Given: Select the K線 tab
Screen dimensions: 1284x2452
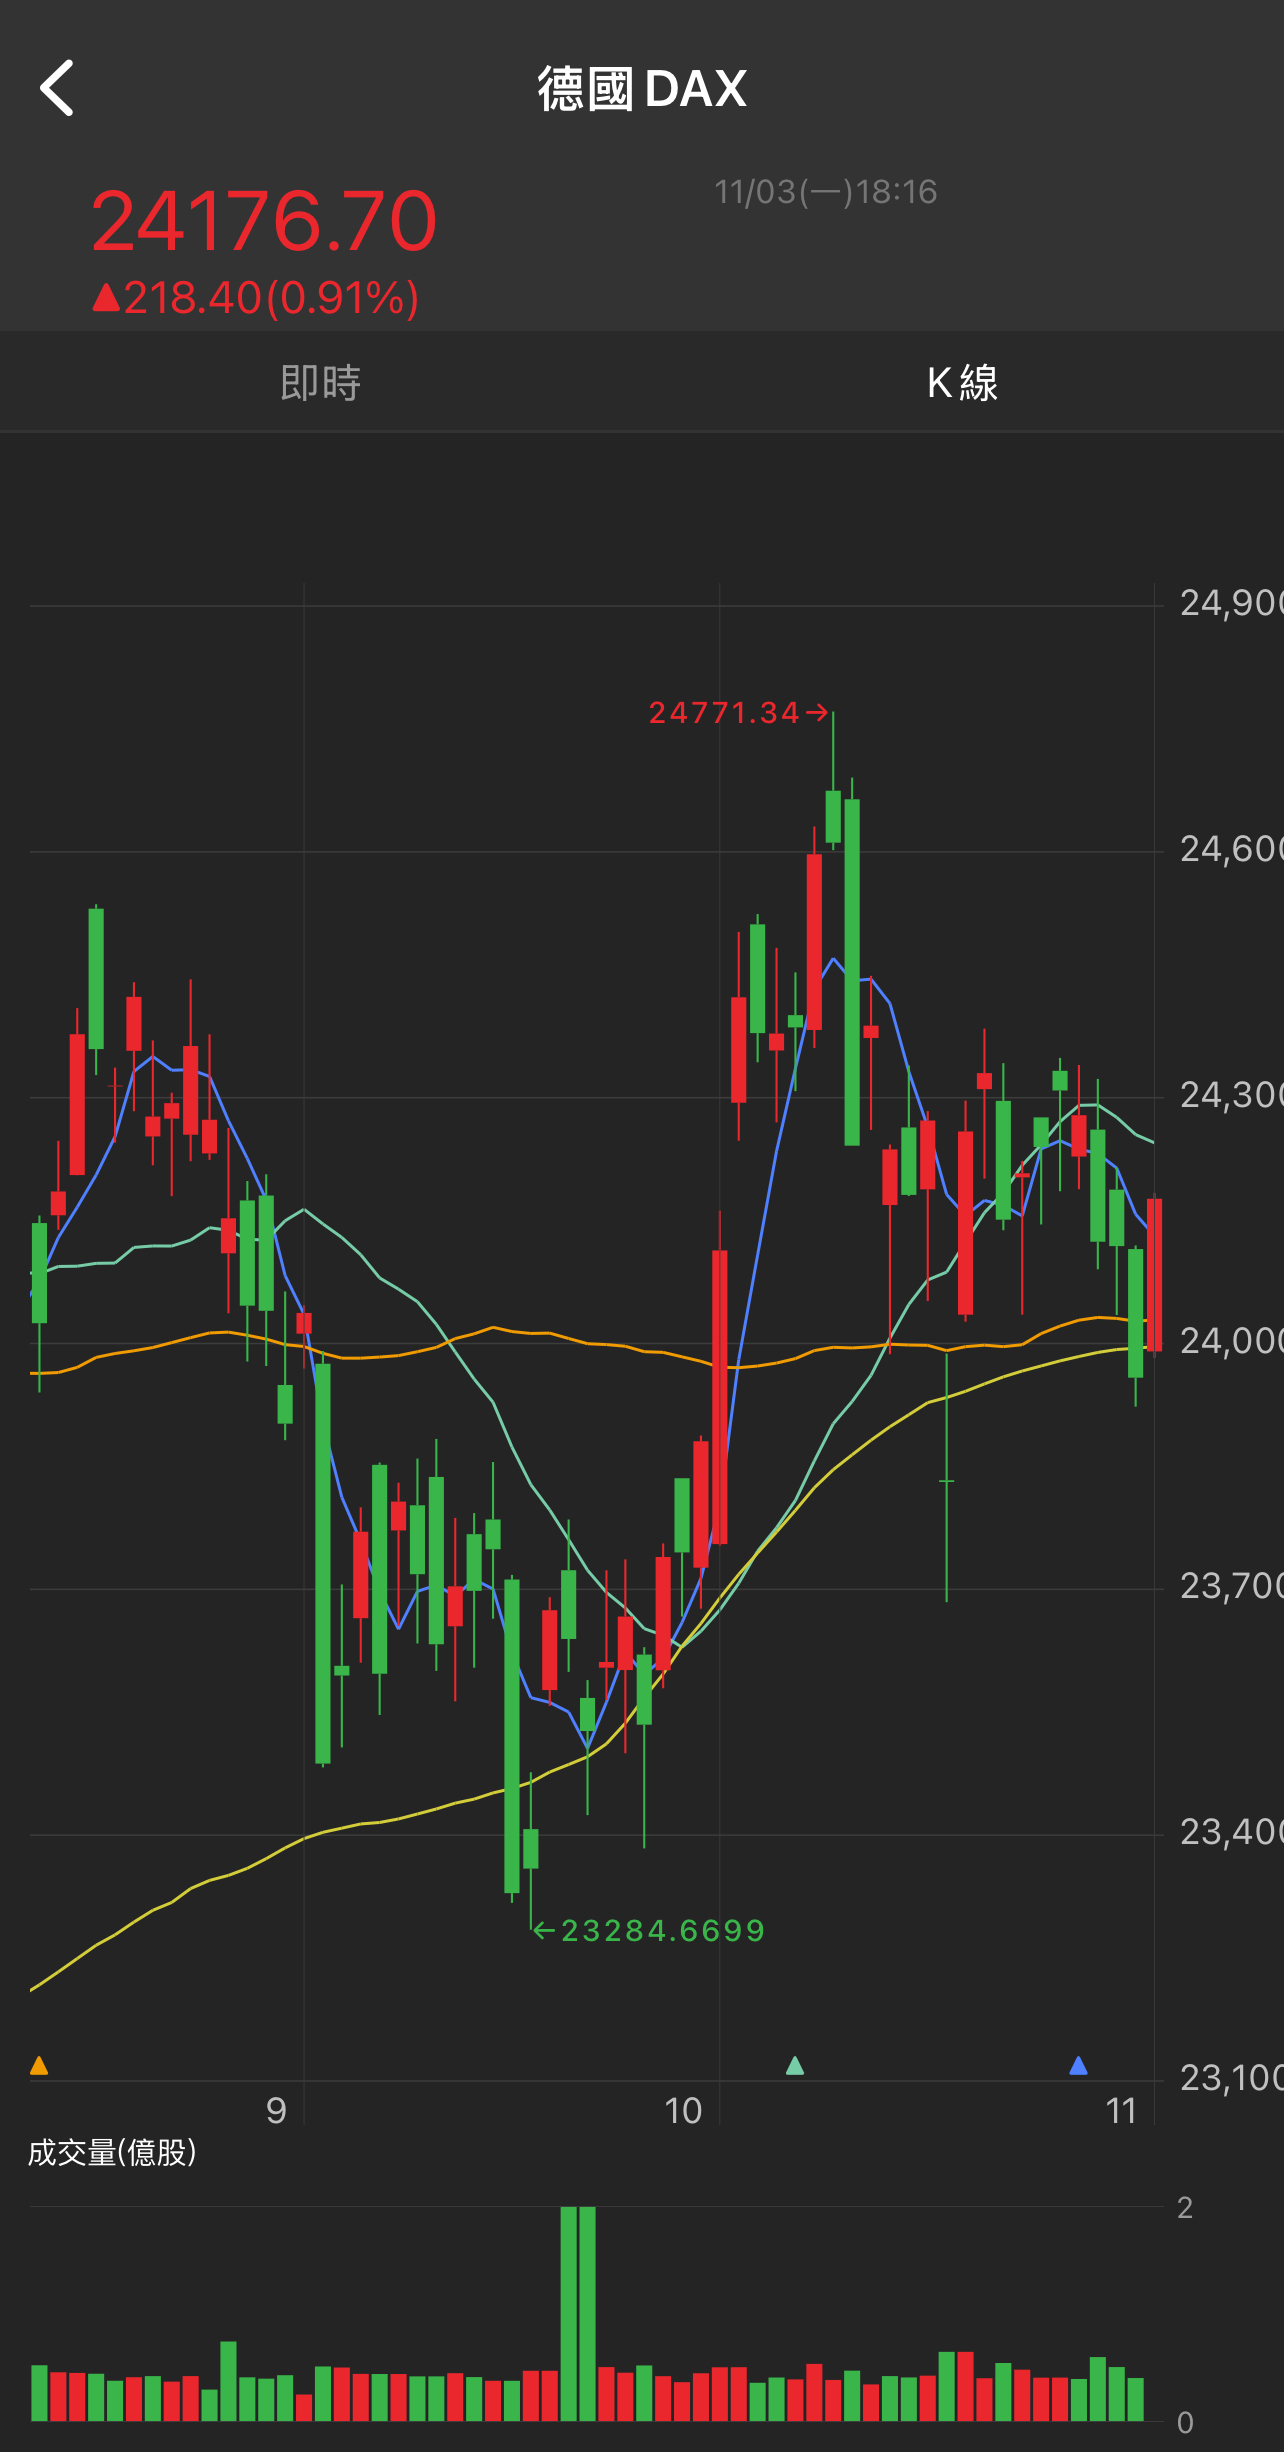Looking at the screenshot, I should tap(962, 382).
